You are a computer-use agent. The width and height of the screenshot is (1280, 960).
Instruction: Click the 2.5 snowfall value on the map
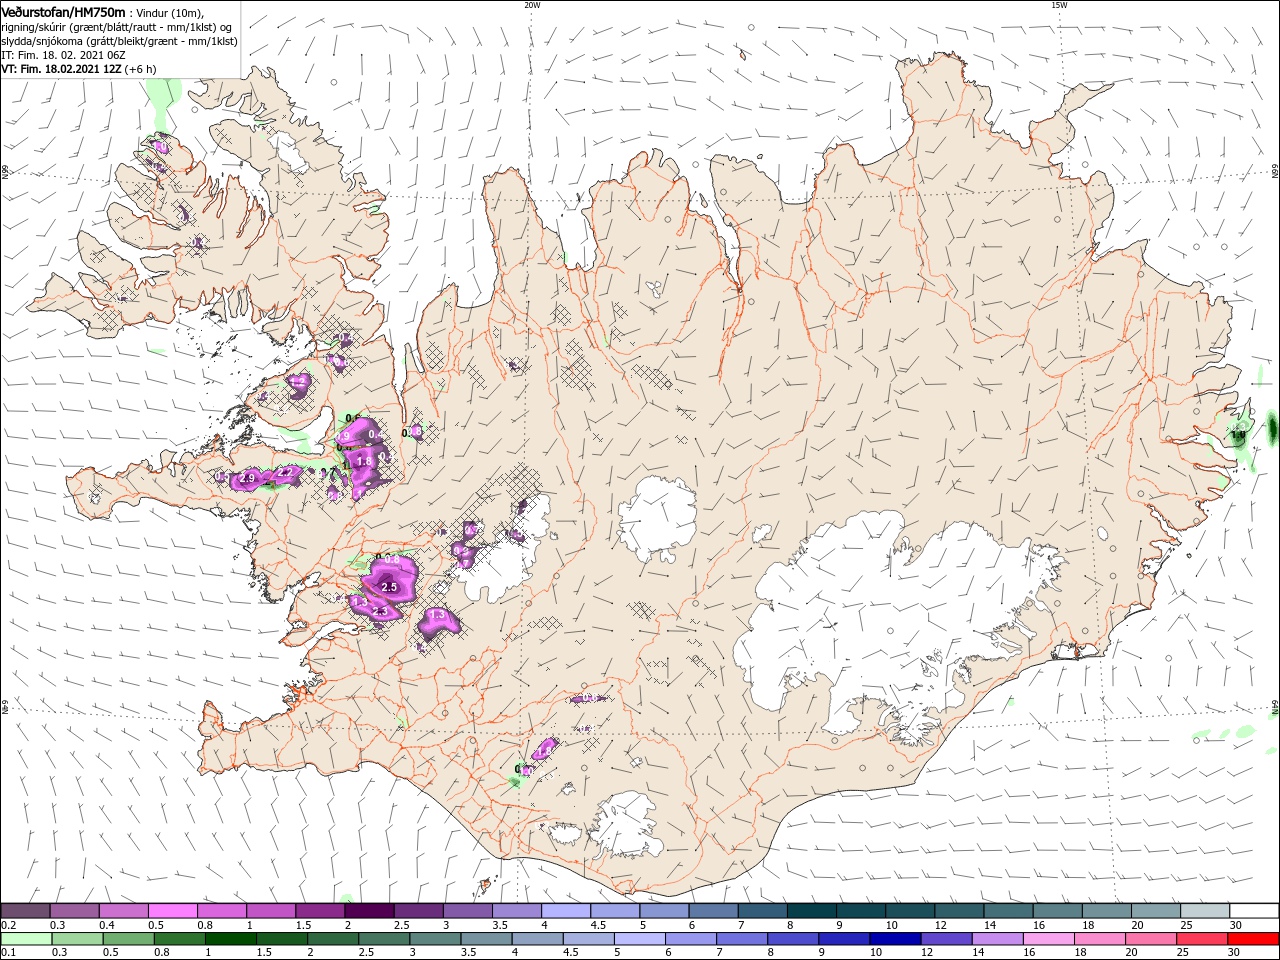point(390,587)
